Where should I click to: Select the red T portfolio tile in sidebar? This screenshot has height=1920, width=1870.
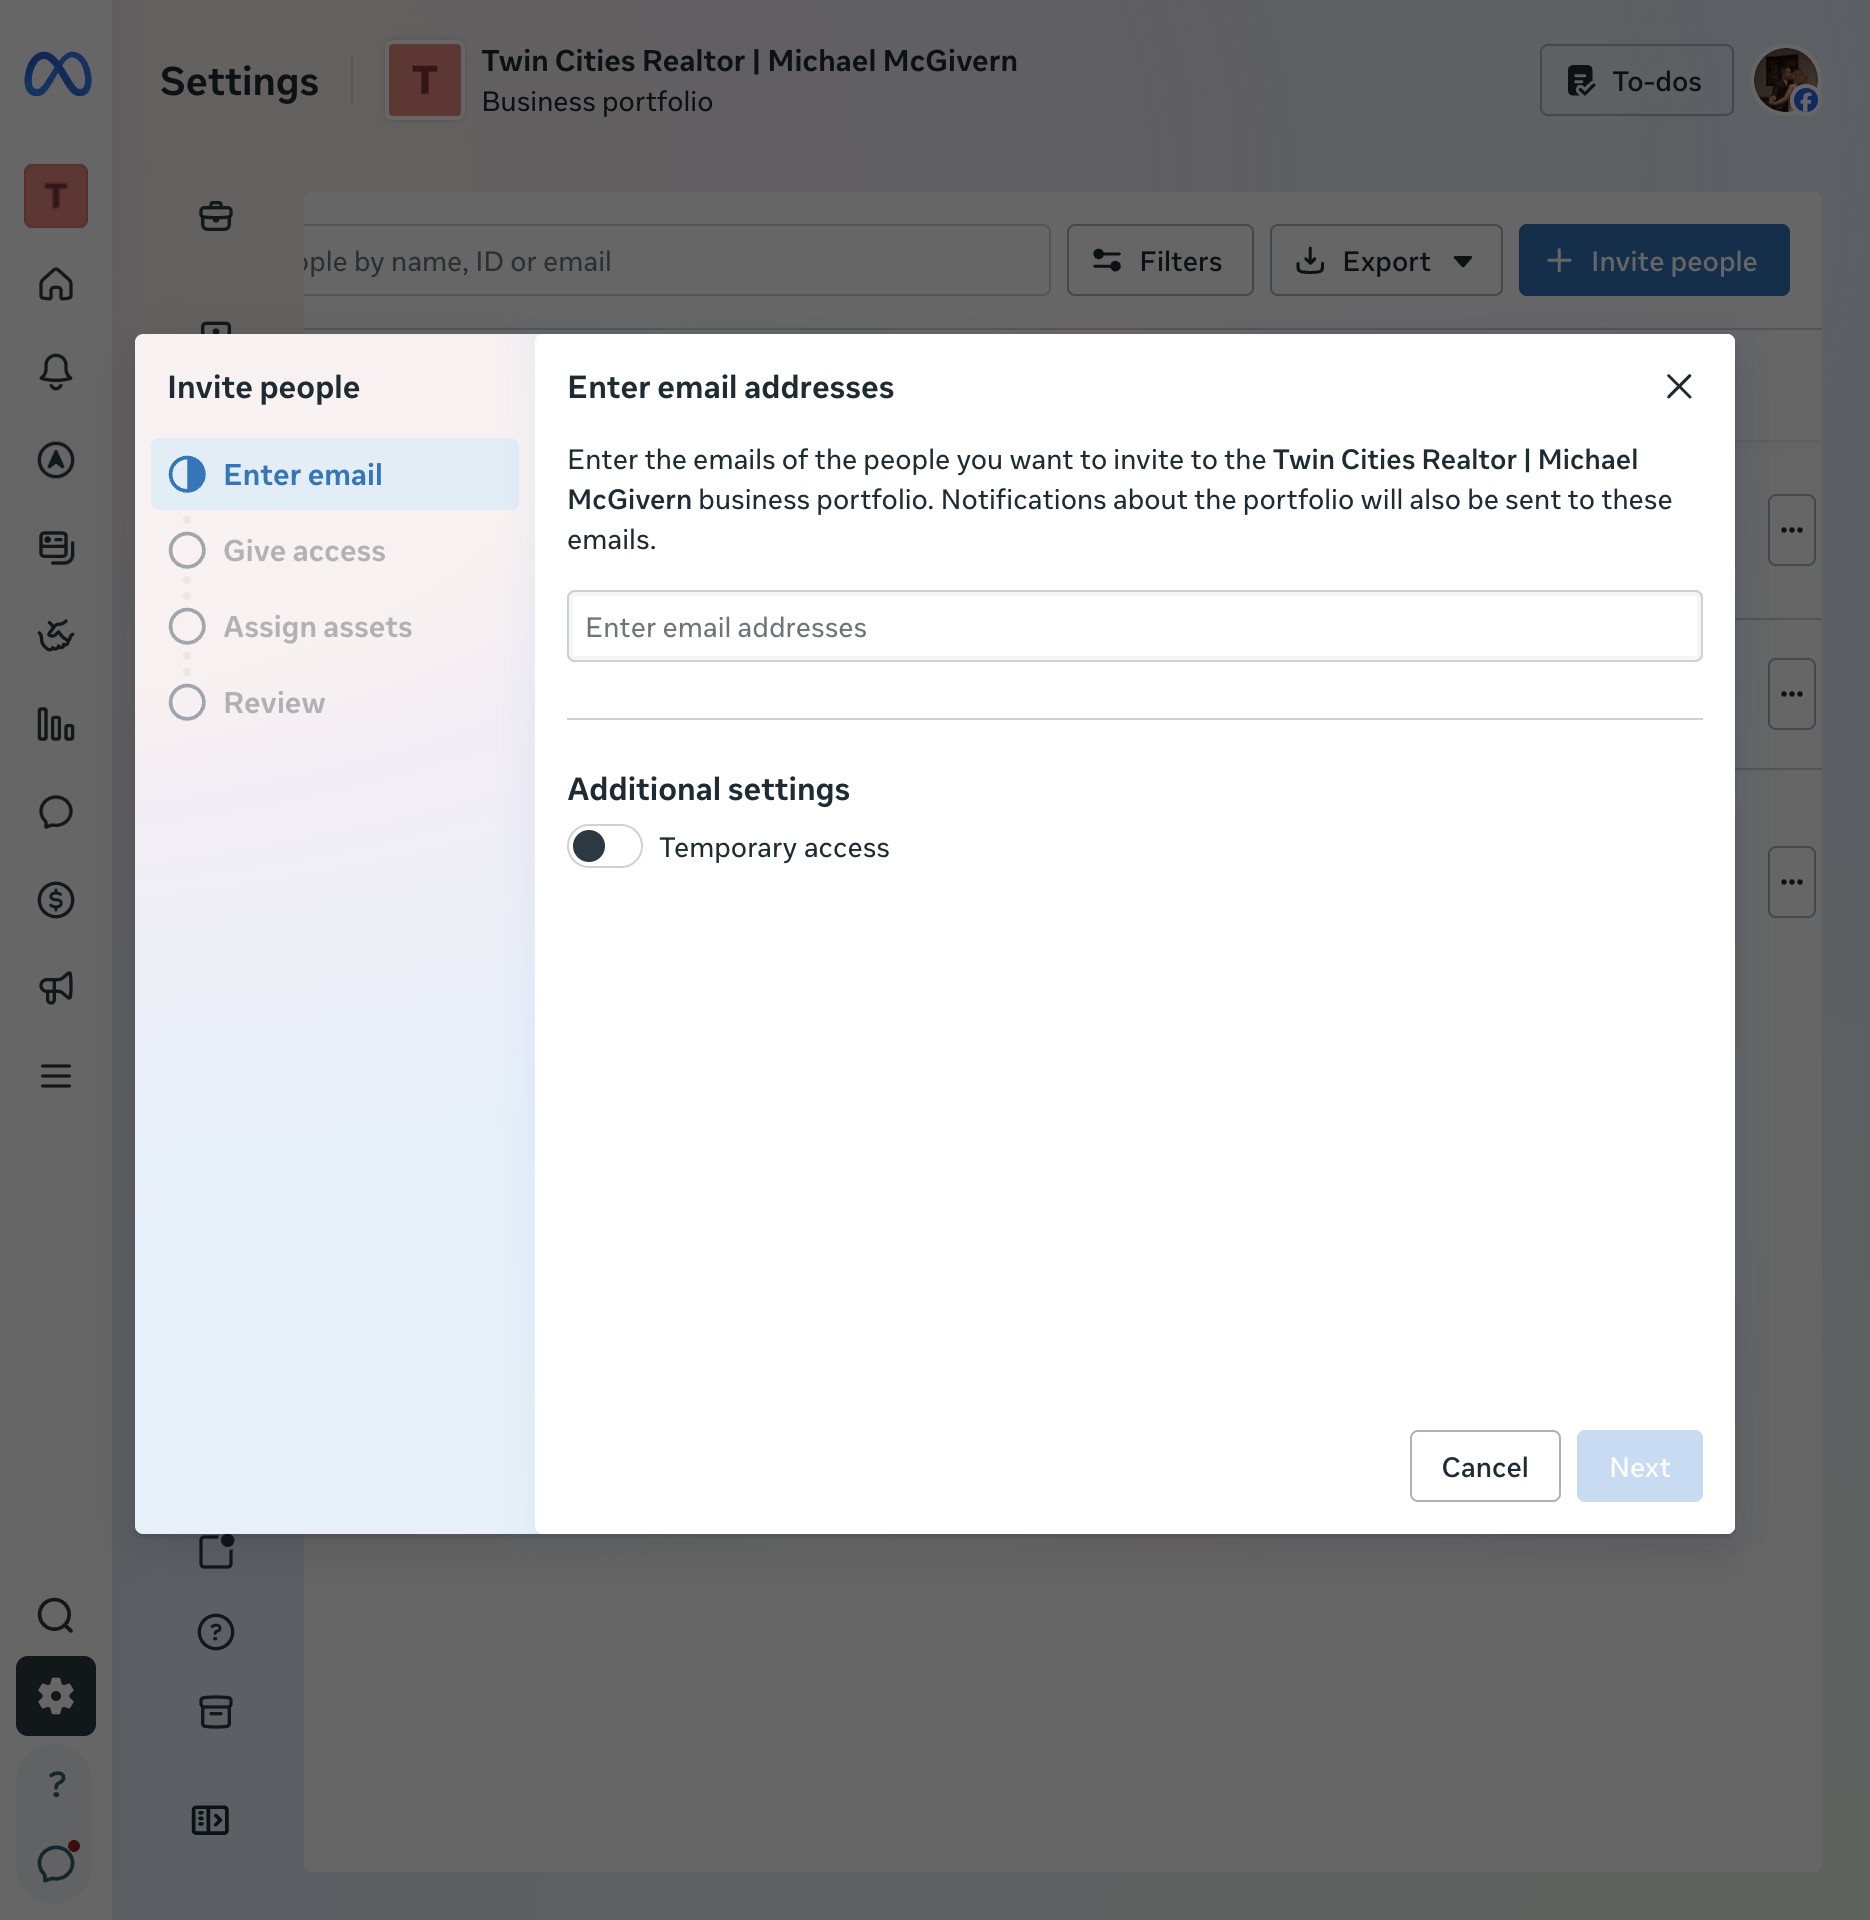(x=56, y=196)
